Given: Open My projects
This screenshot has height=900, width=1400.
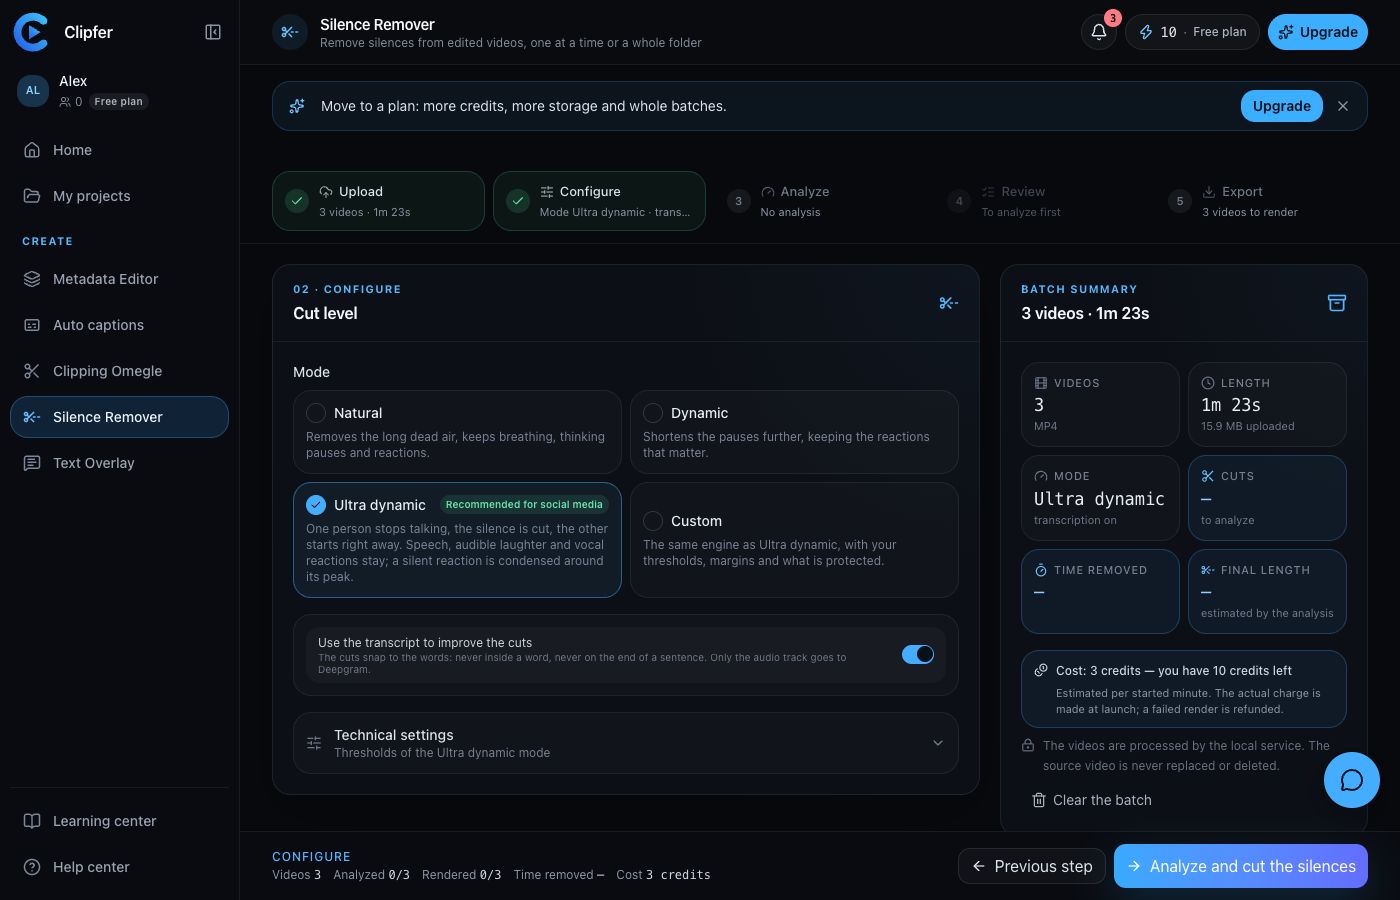Looking at the screenshot, I should 119,196.
